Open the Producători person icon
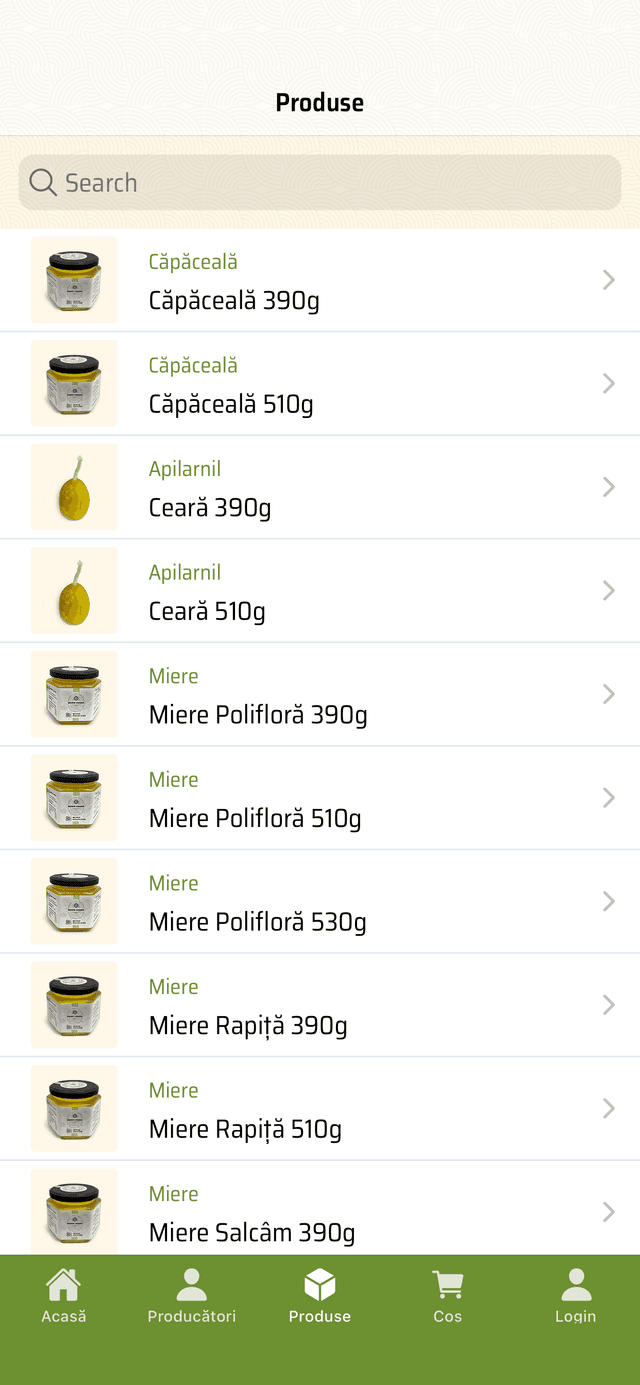 [x=191, y=1285]
